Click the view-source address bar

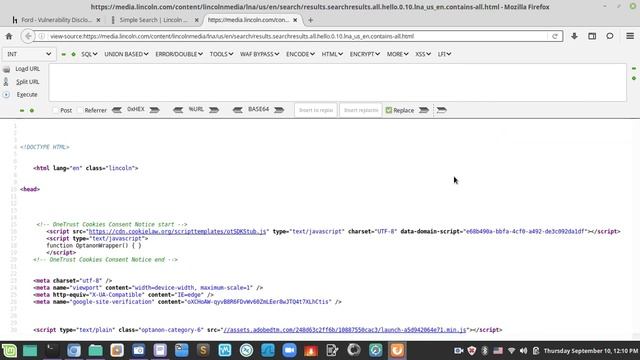[298, 36]
